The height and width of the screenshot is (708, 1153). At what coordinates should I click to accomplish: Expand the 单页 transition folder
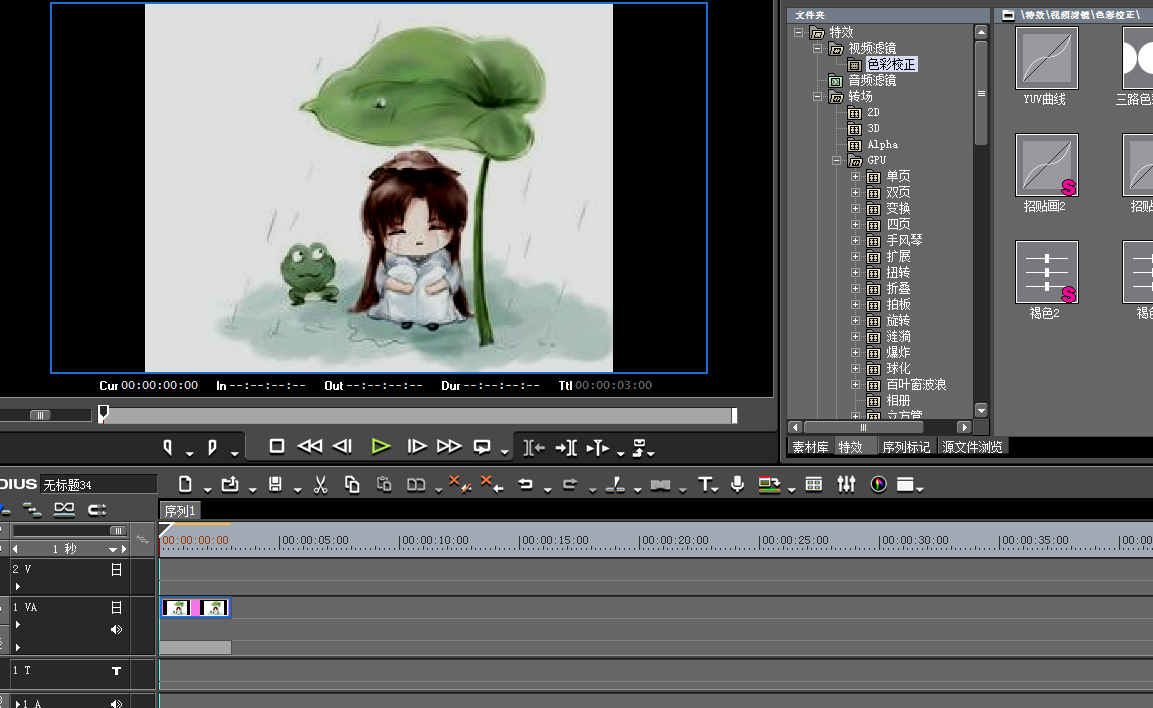coord(855,177)
